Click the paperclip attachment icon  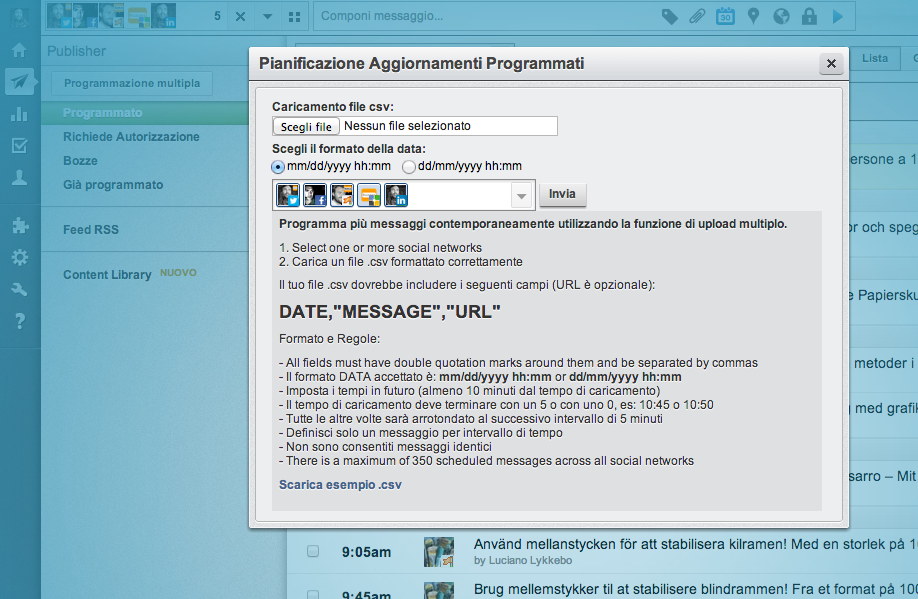coord(697,16)
